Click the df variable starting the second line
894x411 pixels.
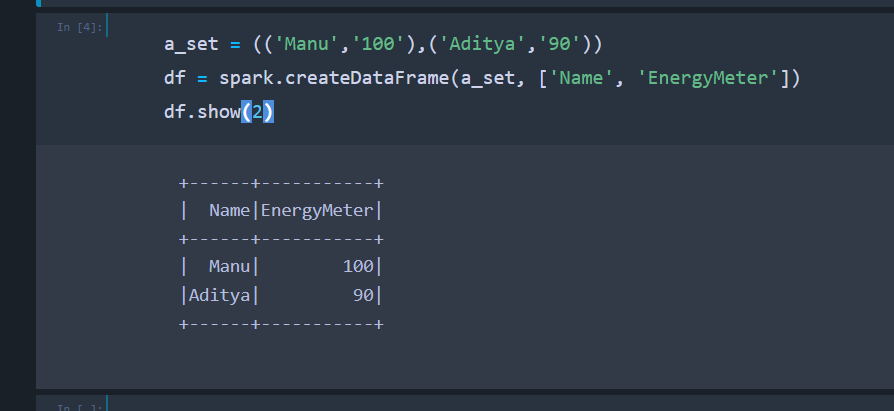174,78
